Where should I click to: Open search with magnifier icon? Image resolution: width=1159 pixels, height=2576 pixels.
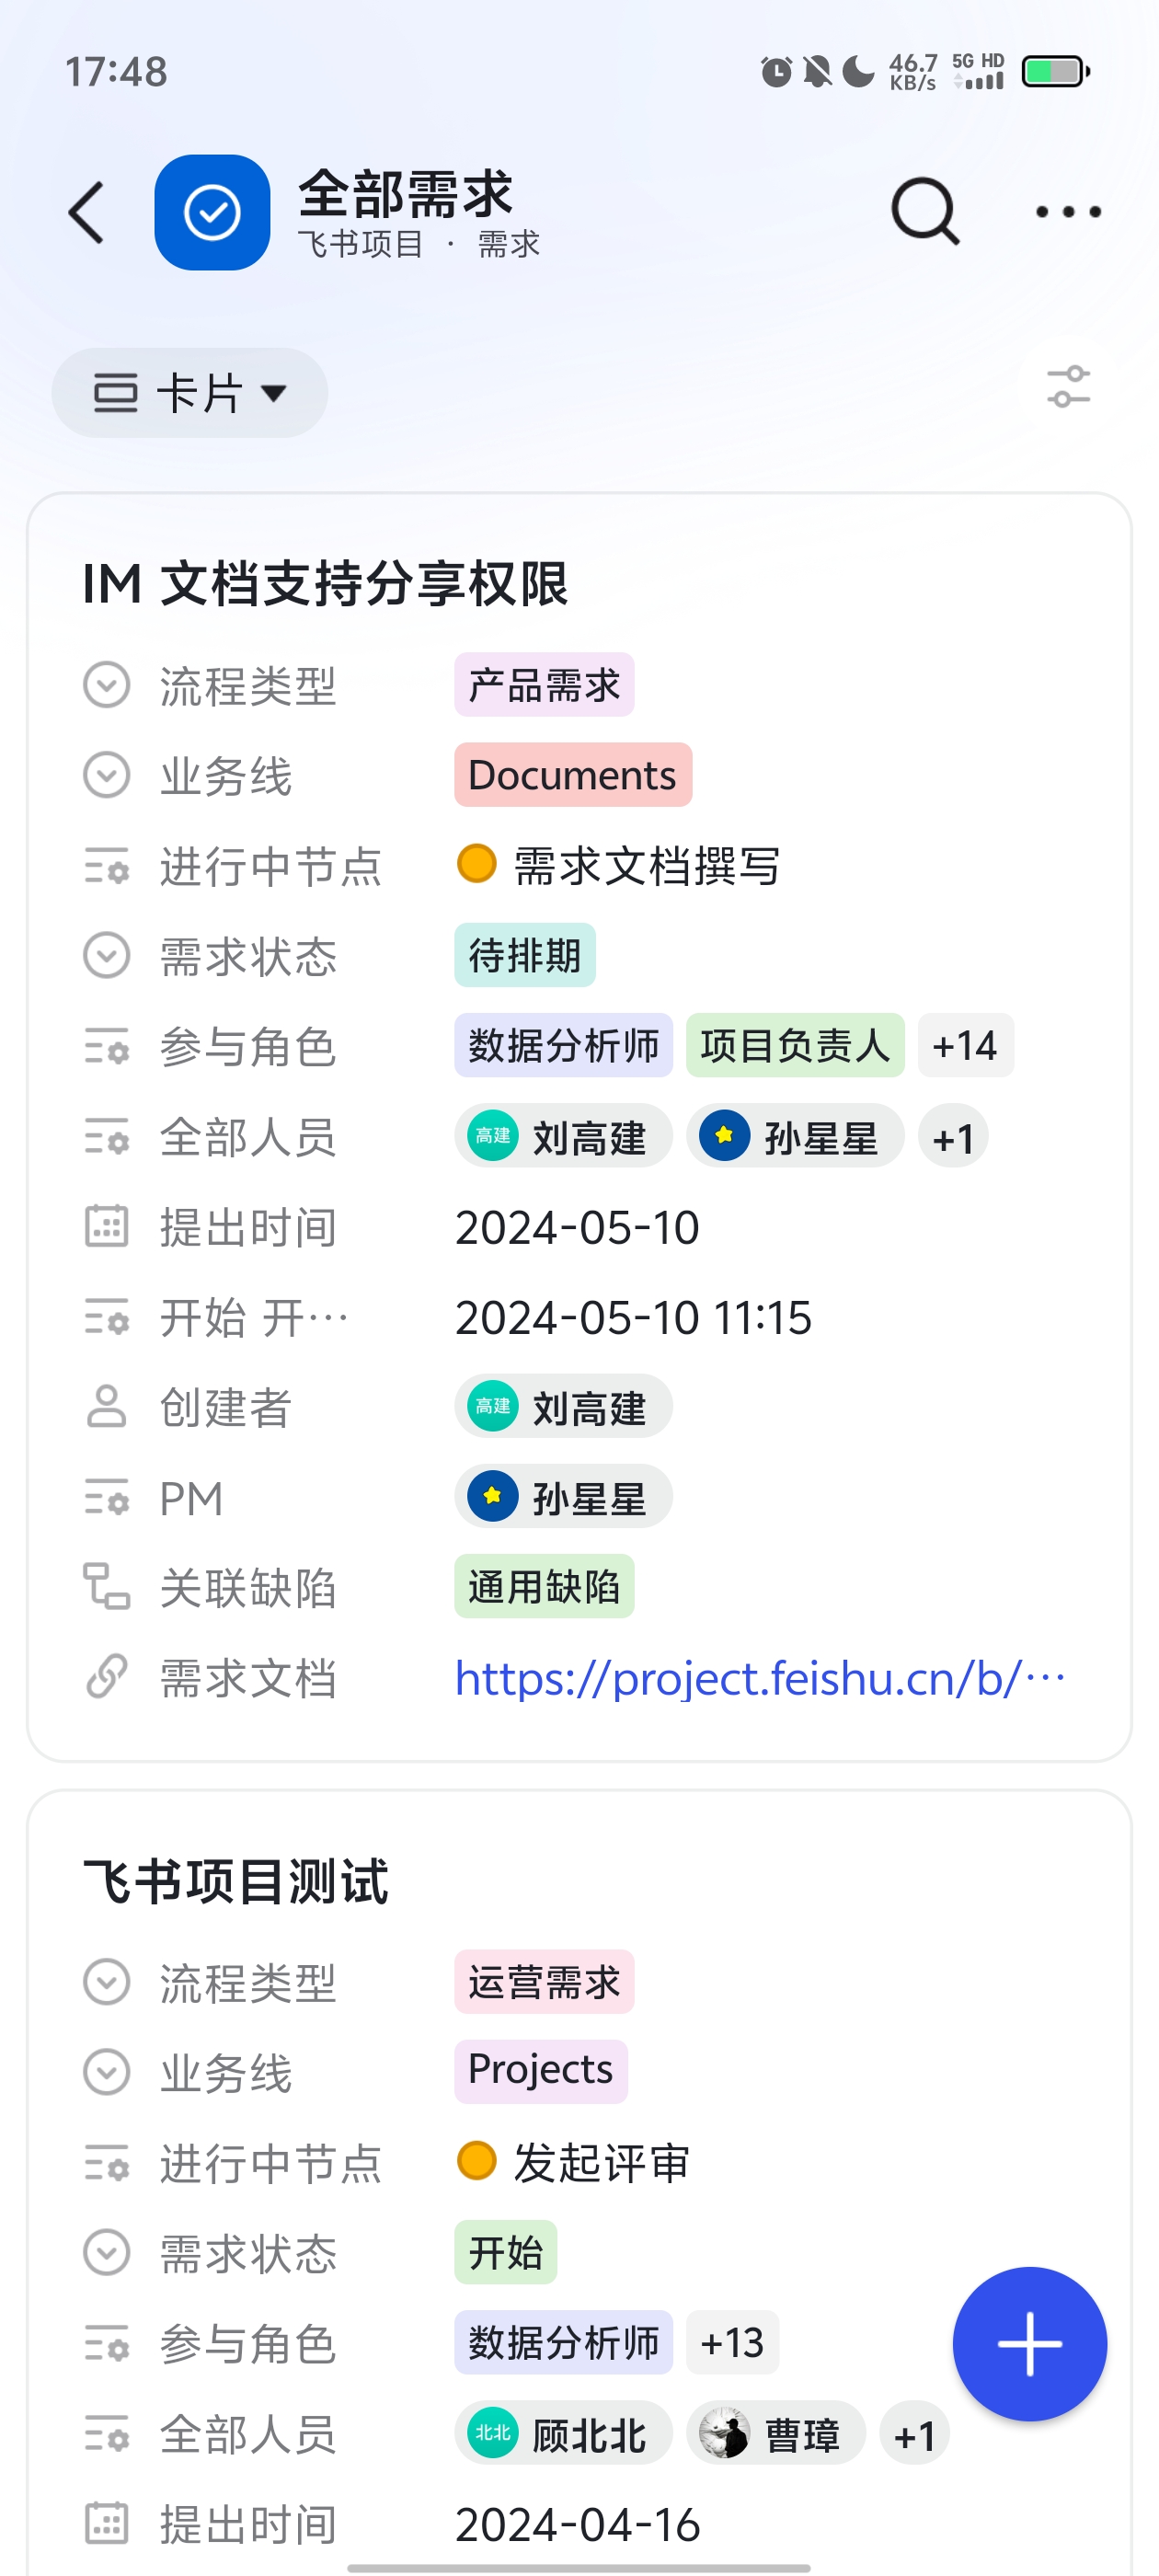point(925,212)
